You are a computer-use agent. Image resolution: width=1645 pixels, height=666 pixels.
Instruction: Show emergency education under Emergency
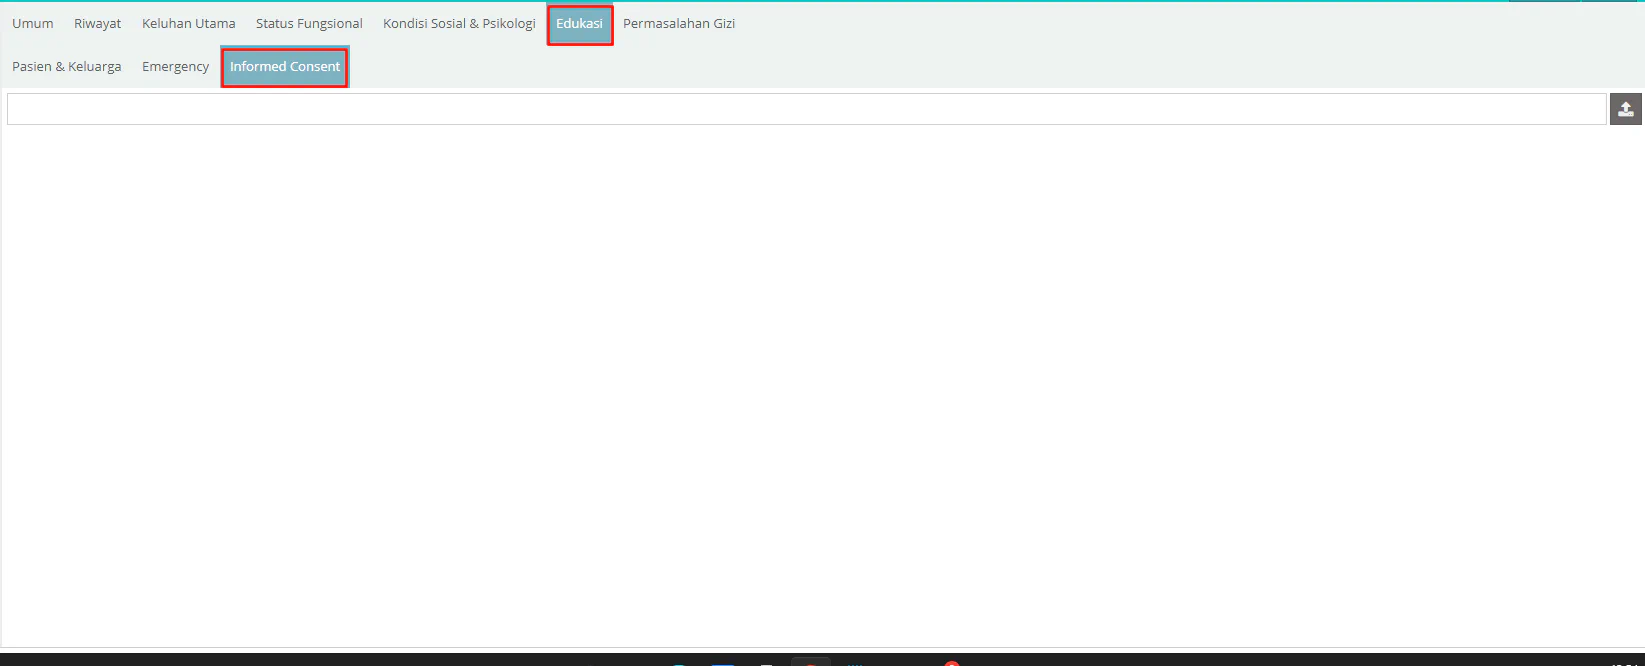[175, 66]
